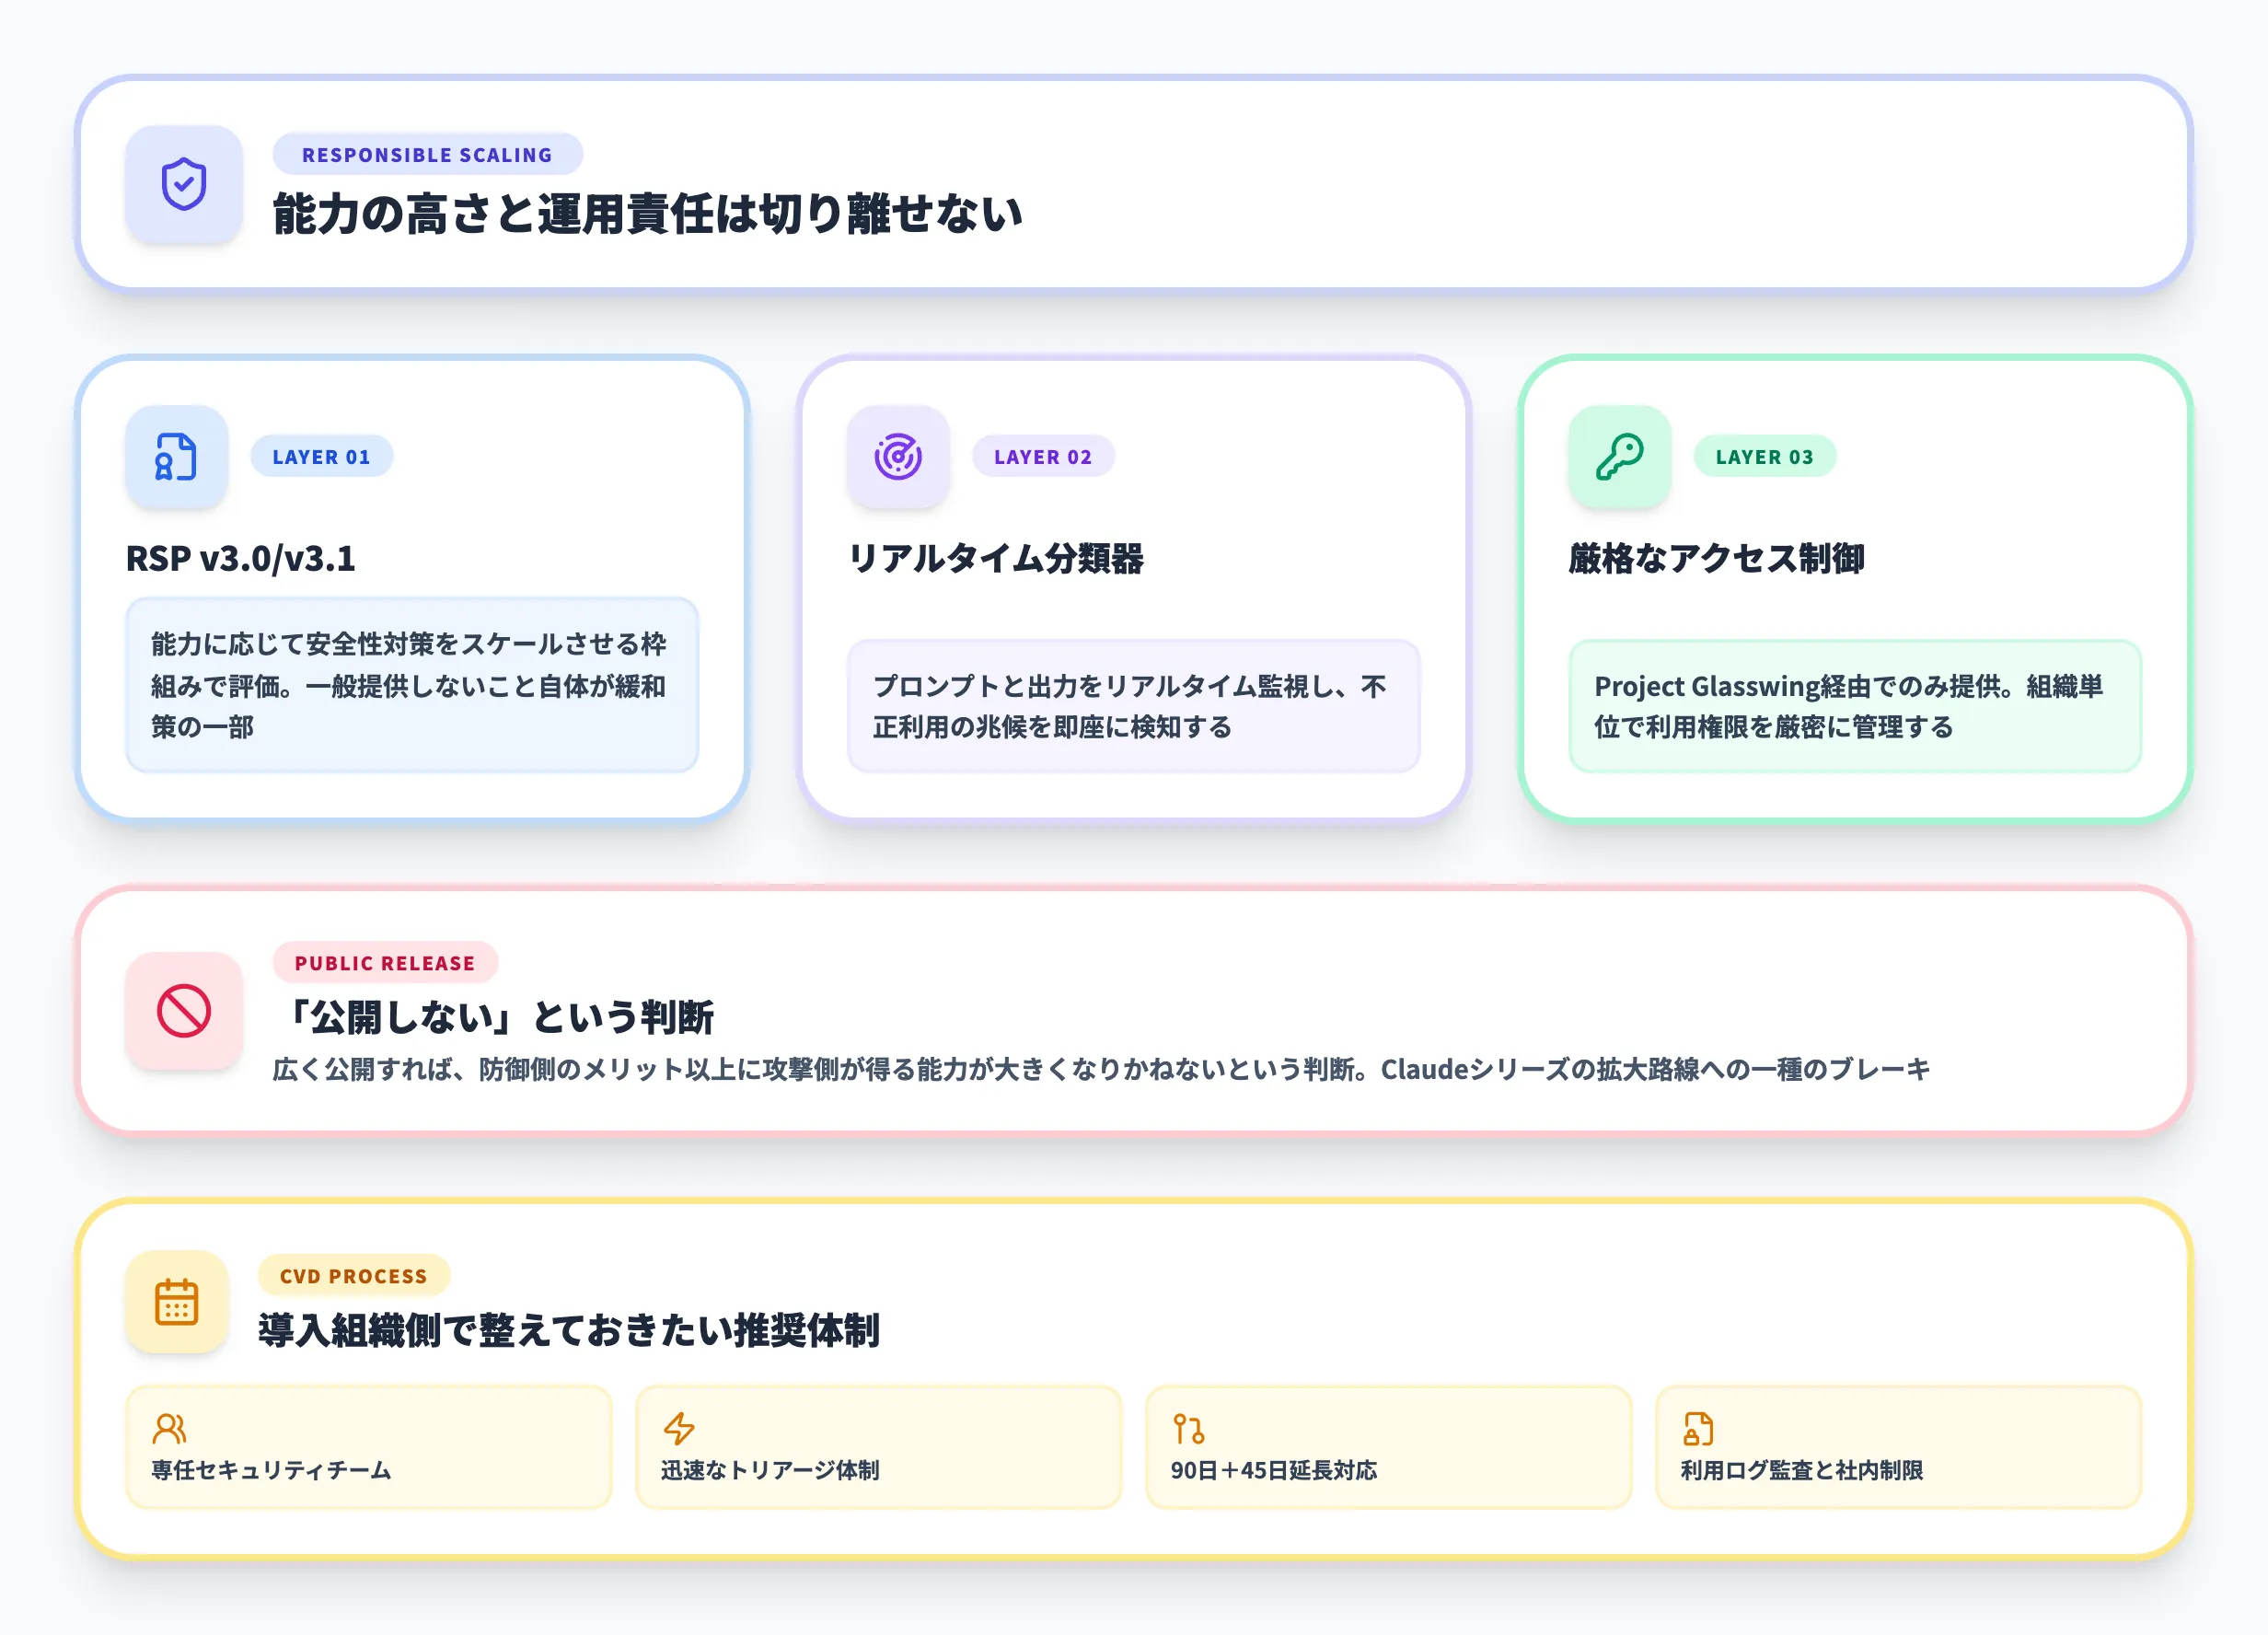Select the person icon for 専任セキュリティチーム
Screen dimensions: 2268x1635
(168, 1429)
